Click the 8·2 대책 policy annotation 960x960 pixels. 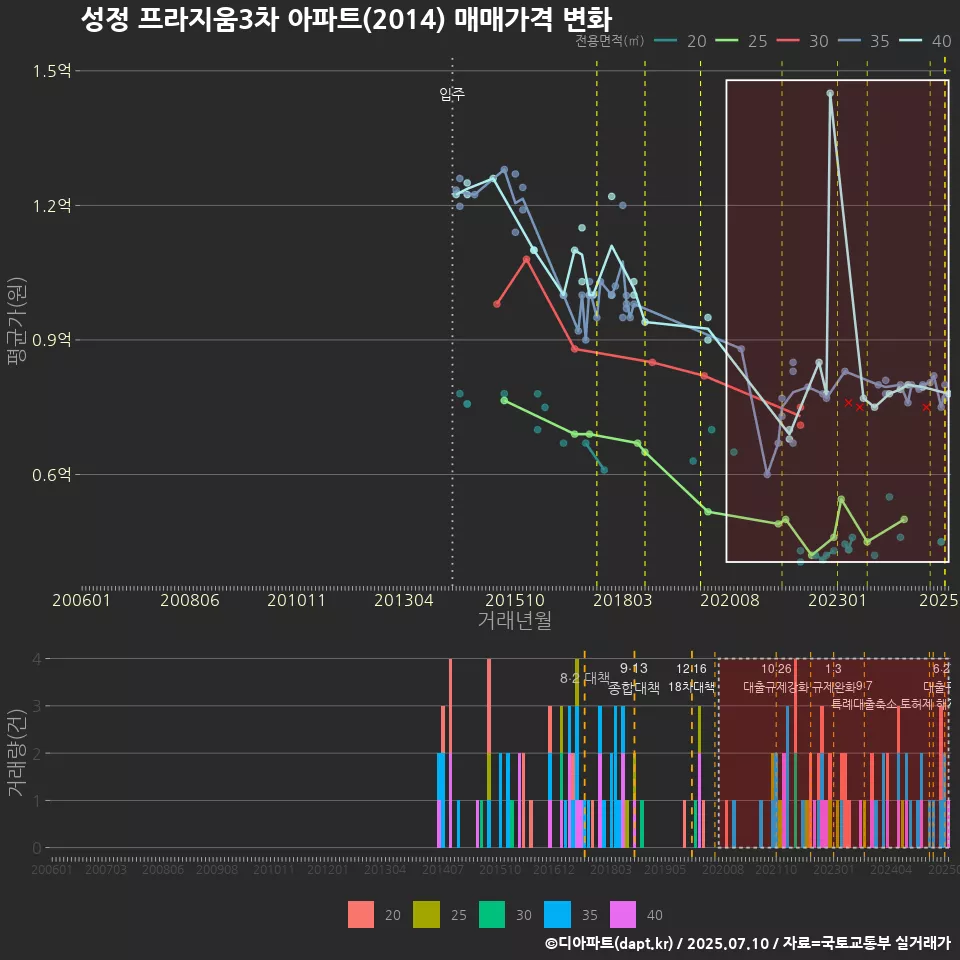click(585, 678)
